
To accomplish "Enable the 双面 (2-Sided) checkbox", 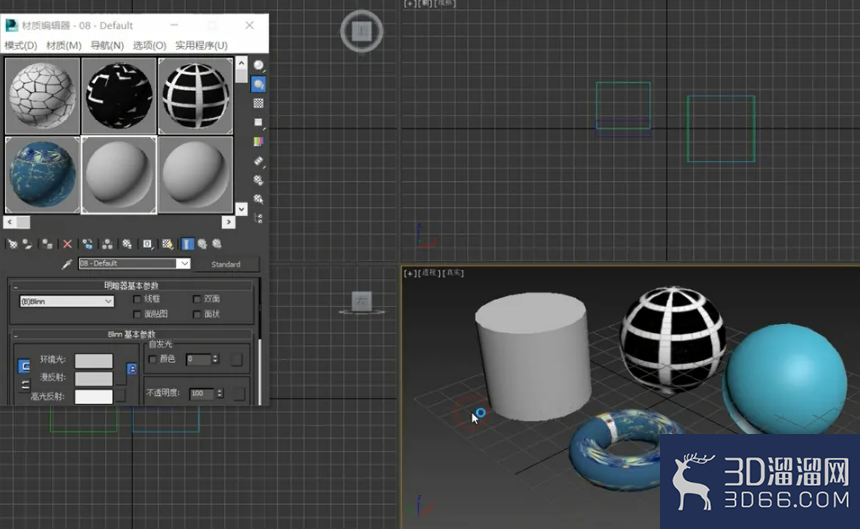I will [196, 299].
